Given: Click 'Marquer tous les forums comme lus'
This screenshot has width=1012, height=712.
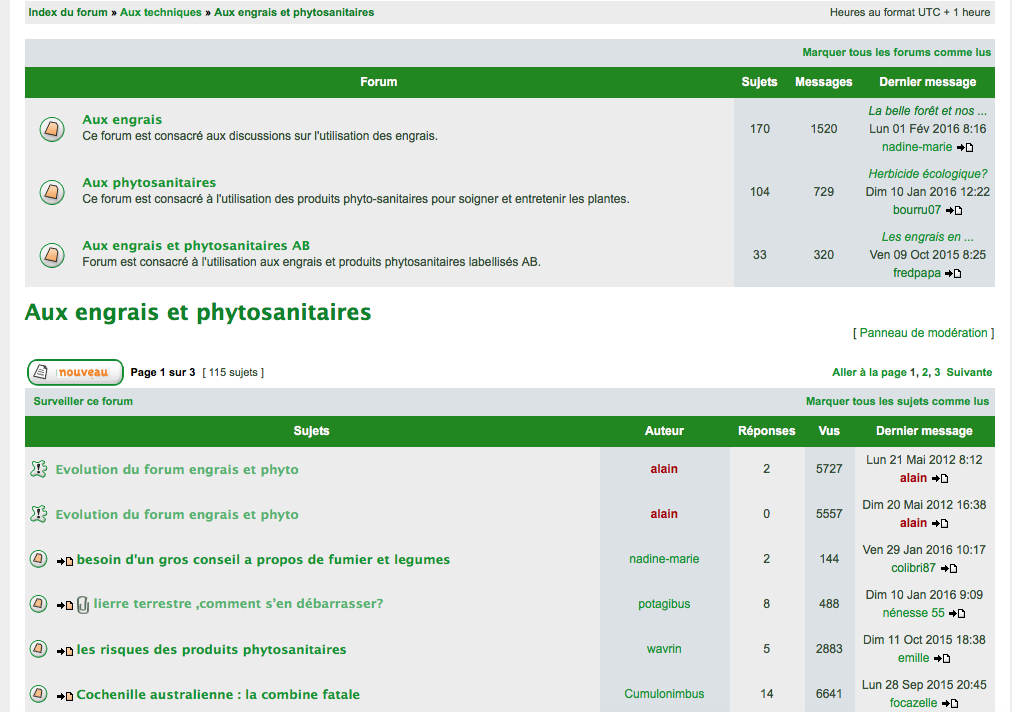Looking at the screenshot, I should point(896,52).
